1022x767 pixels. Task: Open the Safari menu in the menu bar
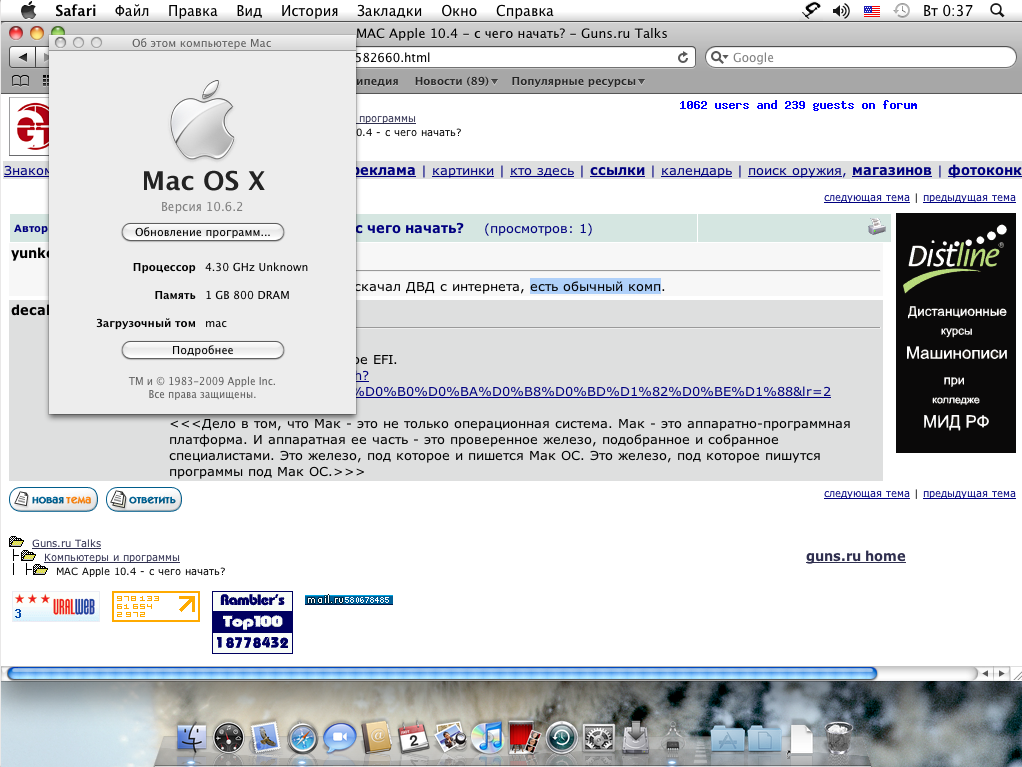75,11
